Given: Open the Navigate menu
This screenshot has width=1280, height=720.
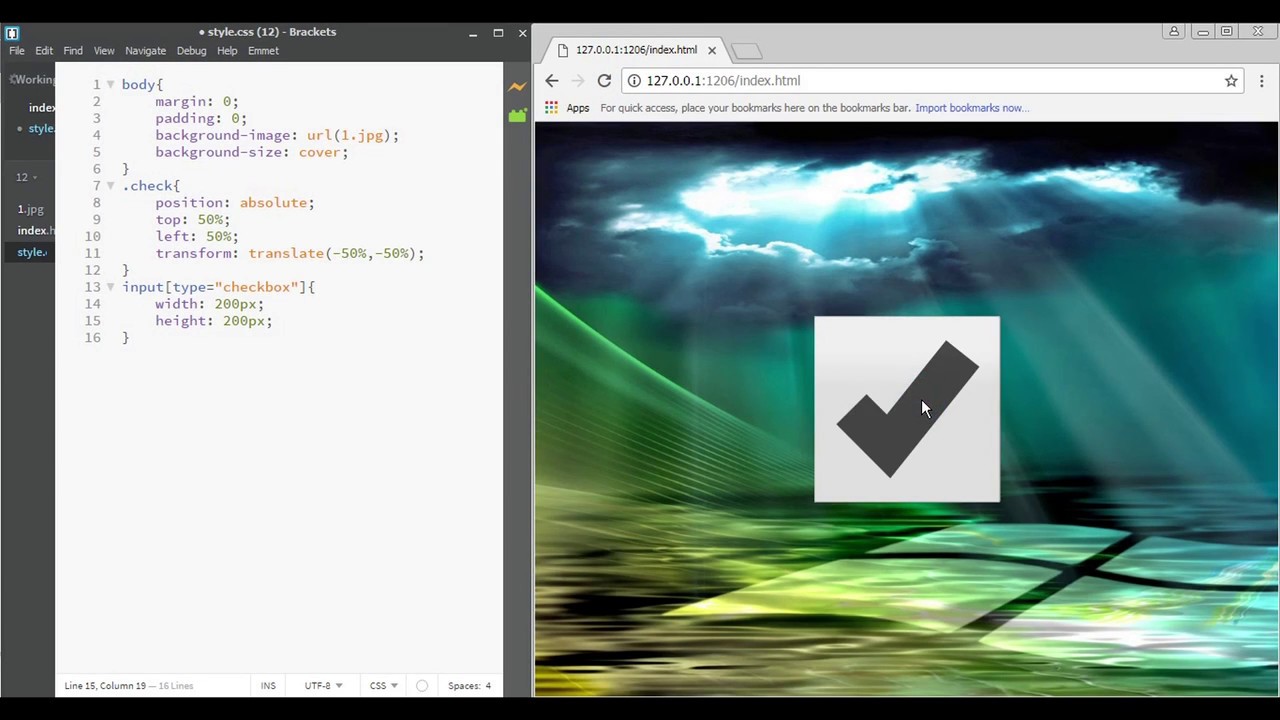Looking at the screenshot, I should (145, 51).
